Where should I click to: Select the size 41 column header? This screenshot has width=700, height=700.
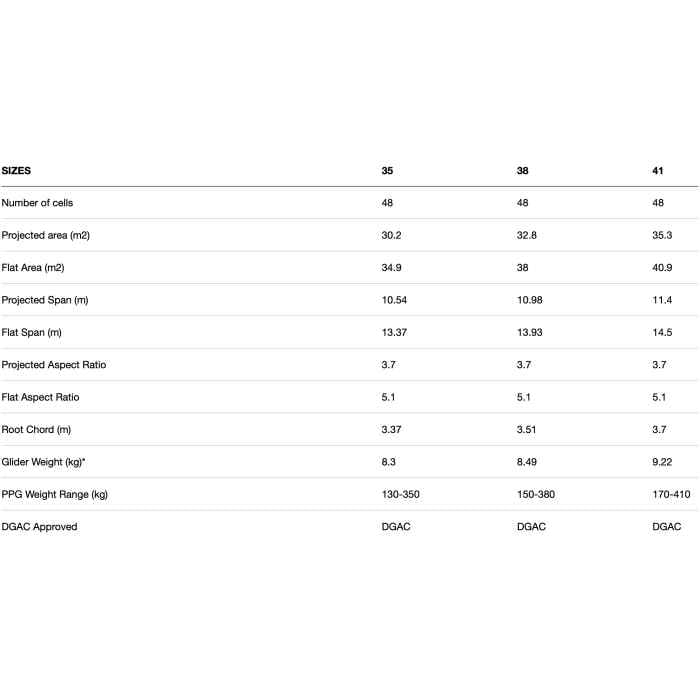[658, 171]
